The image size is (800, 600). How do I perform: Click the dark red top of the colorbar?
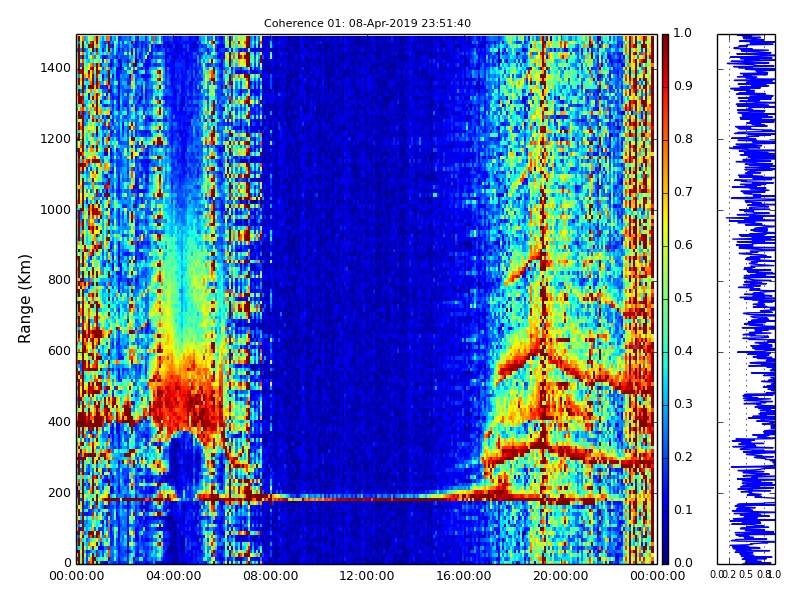665,46
